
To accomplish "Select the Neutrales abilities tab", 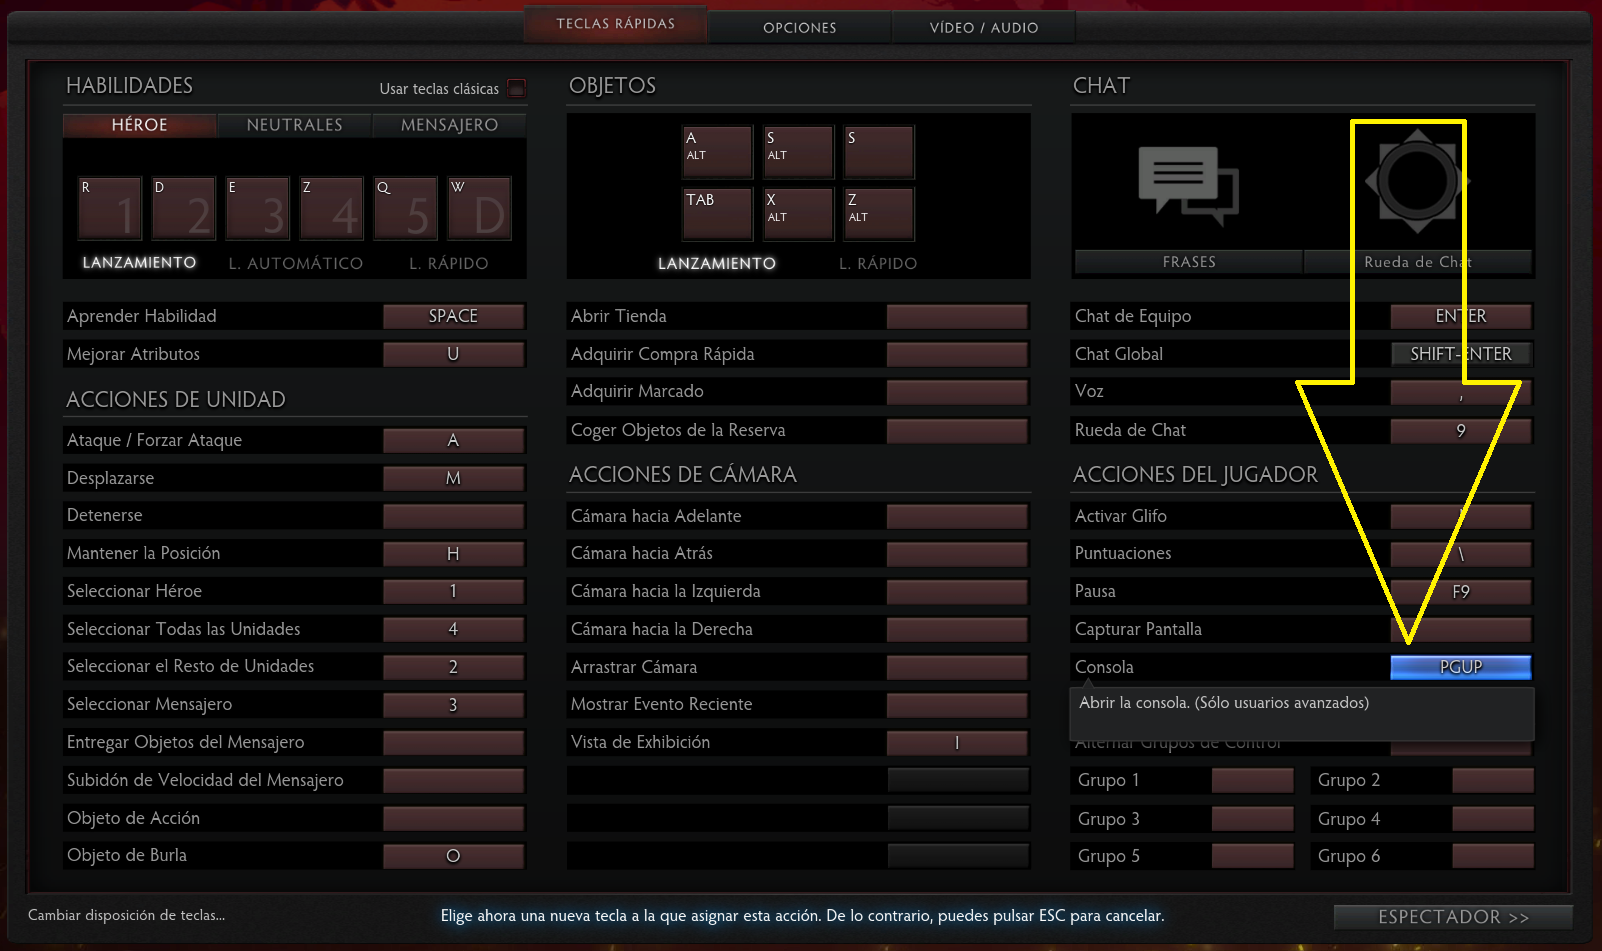I will click(x=294, y=125).
